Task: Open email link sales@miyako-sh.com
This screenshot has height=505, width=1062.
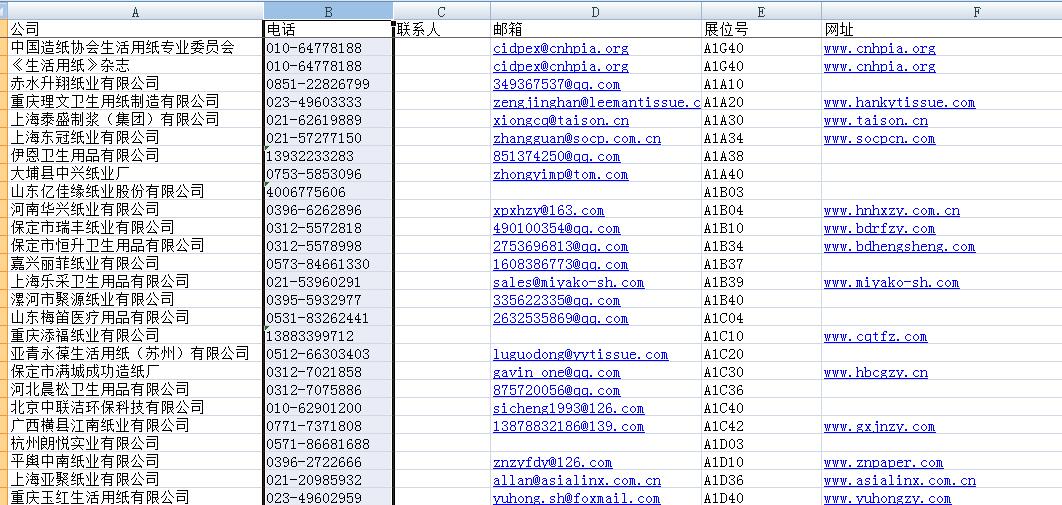Action: pos(569,282)
